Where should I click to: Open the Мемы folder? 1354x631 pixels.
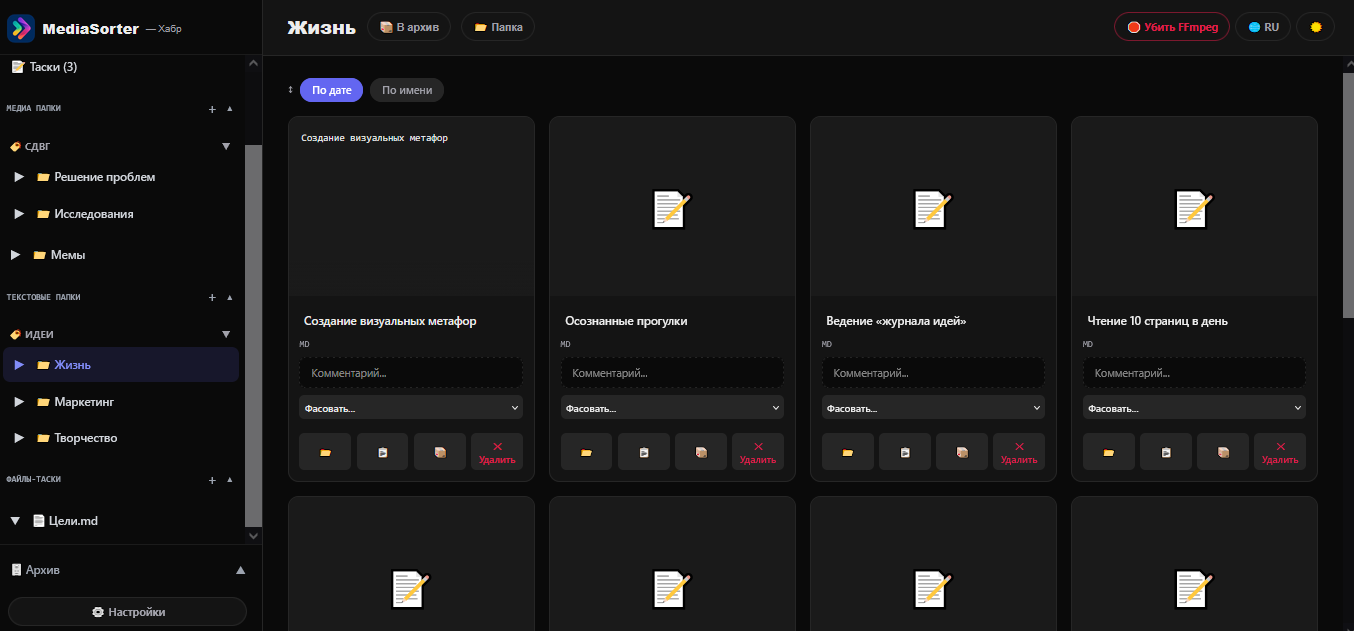(x=60, y=255)
